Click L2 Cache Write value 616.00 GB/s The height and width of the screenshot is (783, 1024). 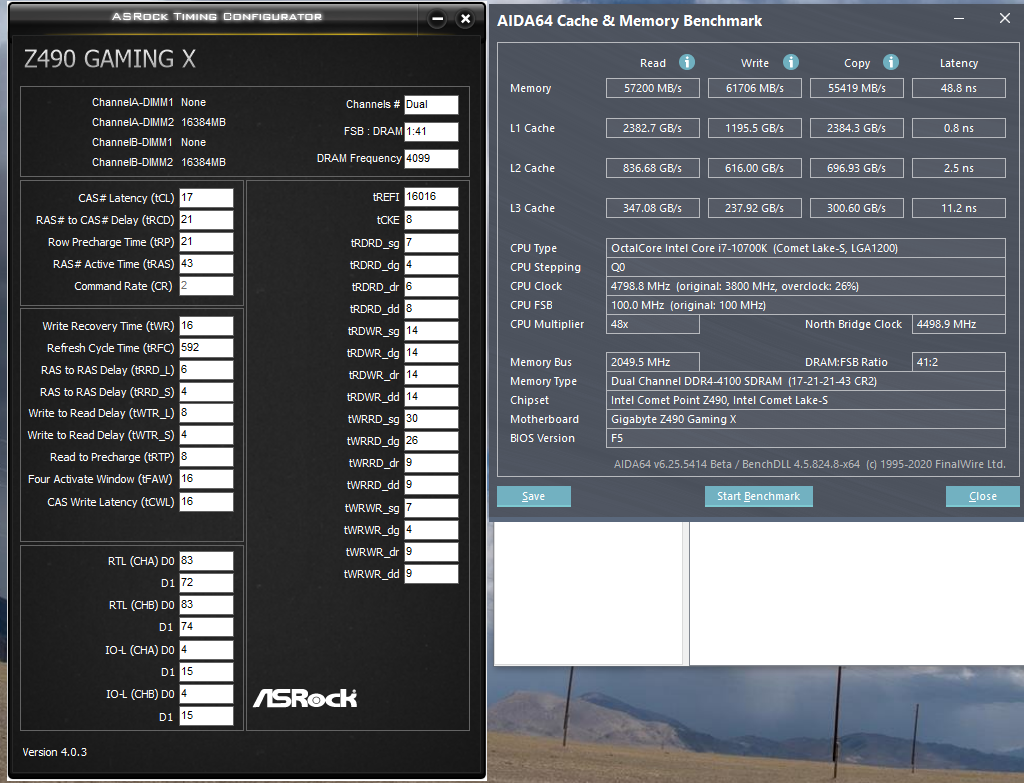tap(754, 168)
